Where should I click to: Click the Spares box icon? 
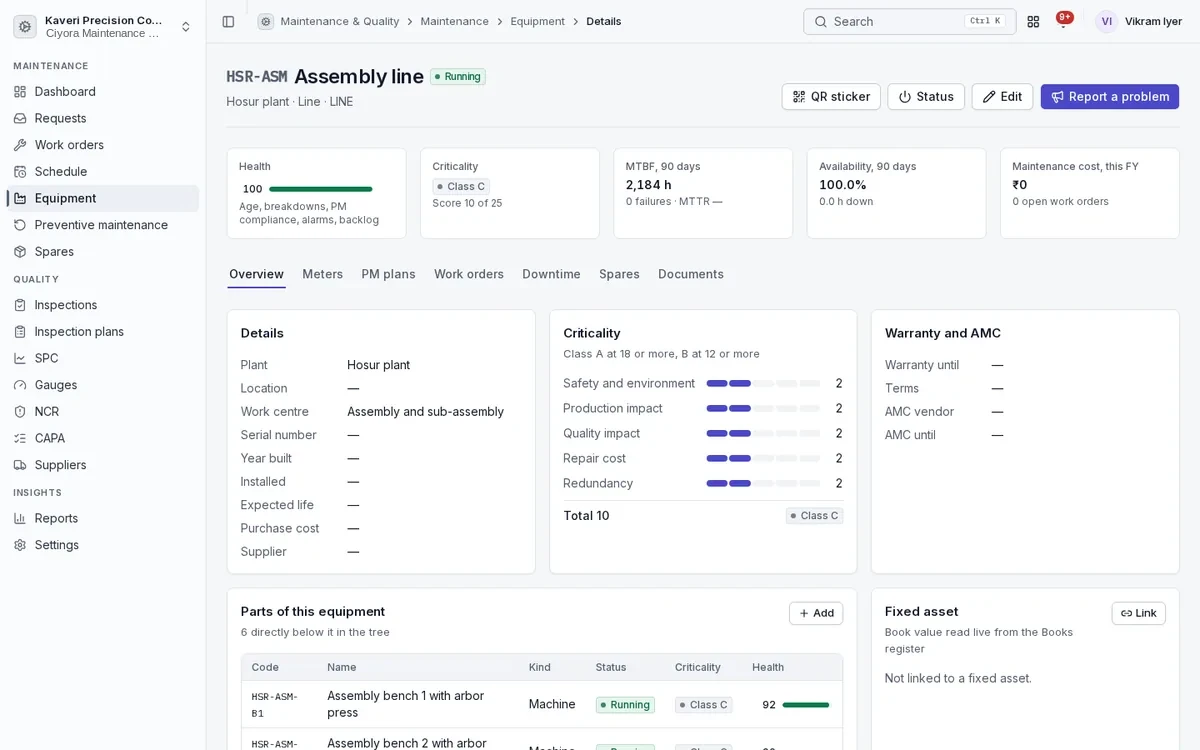(20, 251)
